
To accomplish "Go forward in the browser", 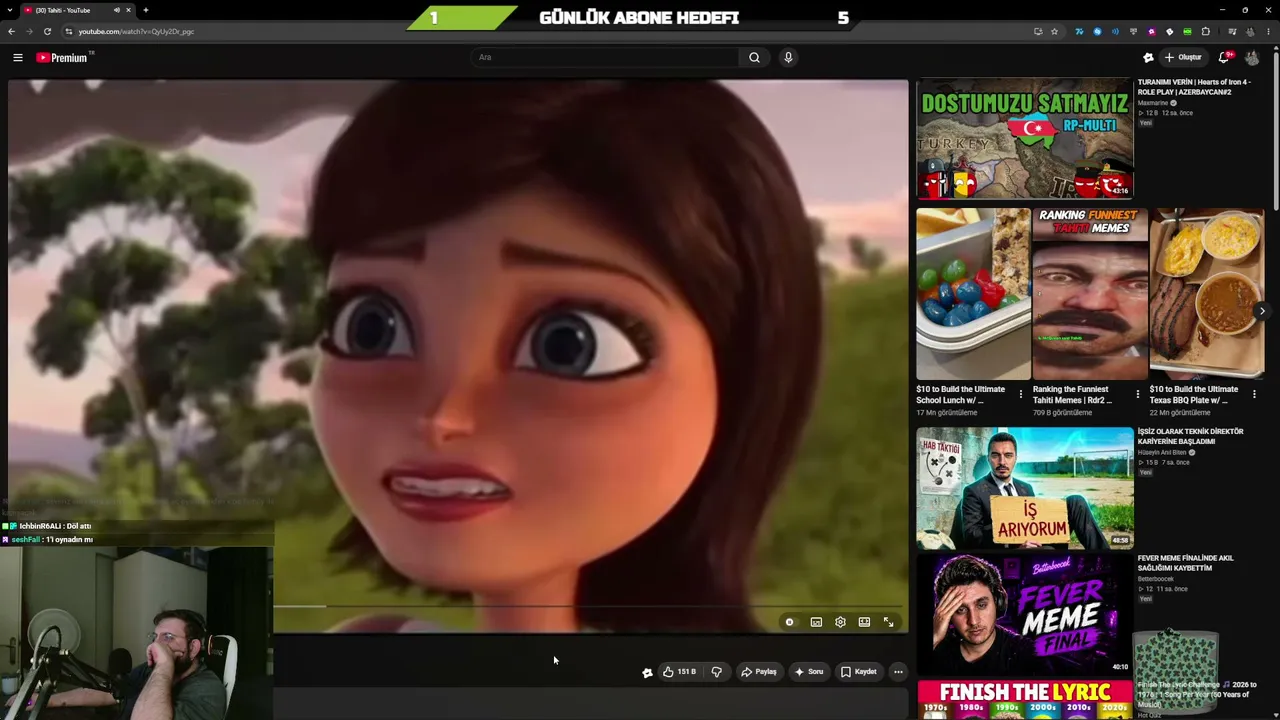I will (29, 31).
